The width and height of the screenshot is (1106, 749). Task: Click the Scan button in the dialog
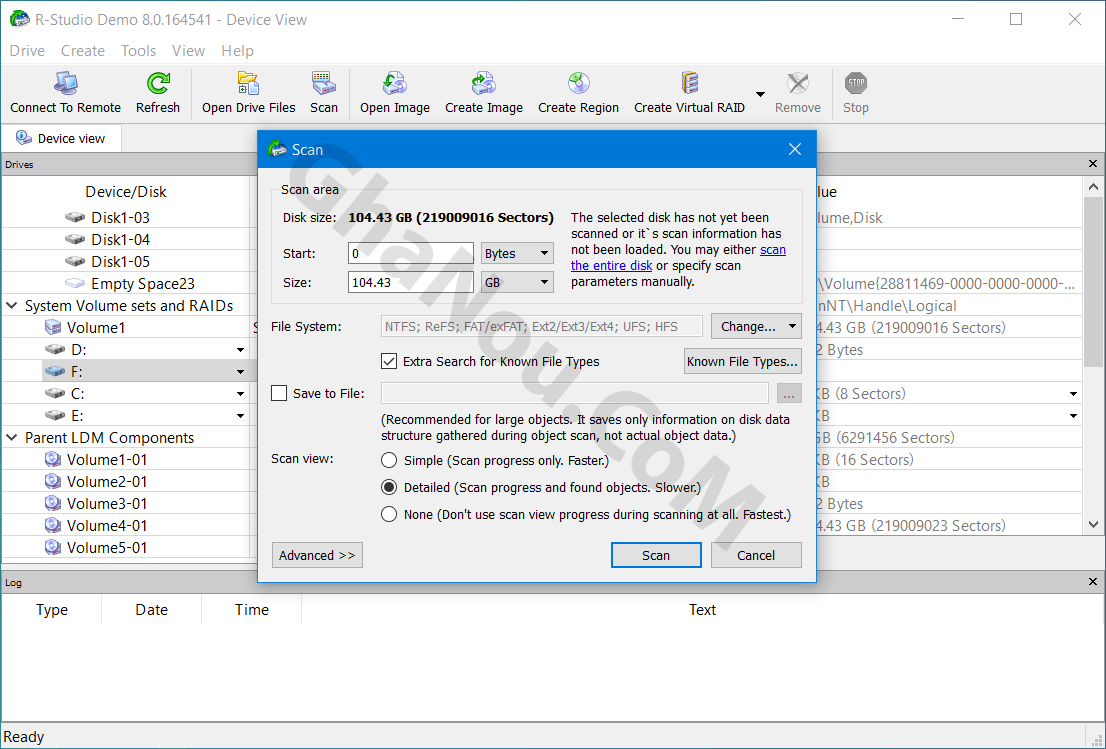tap(656, 555)
